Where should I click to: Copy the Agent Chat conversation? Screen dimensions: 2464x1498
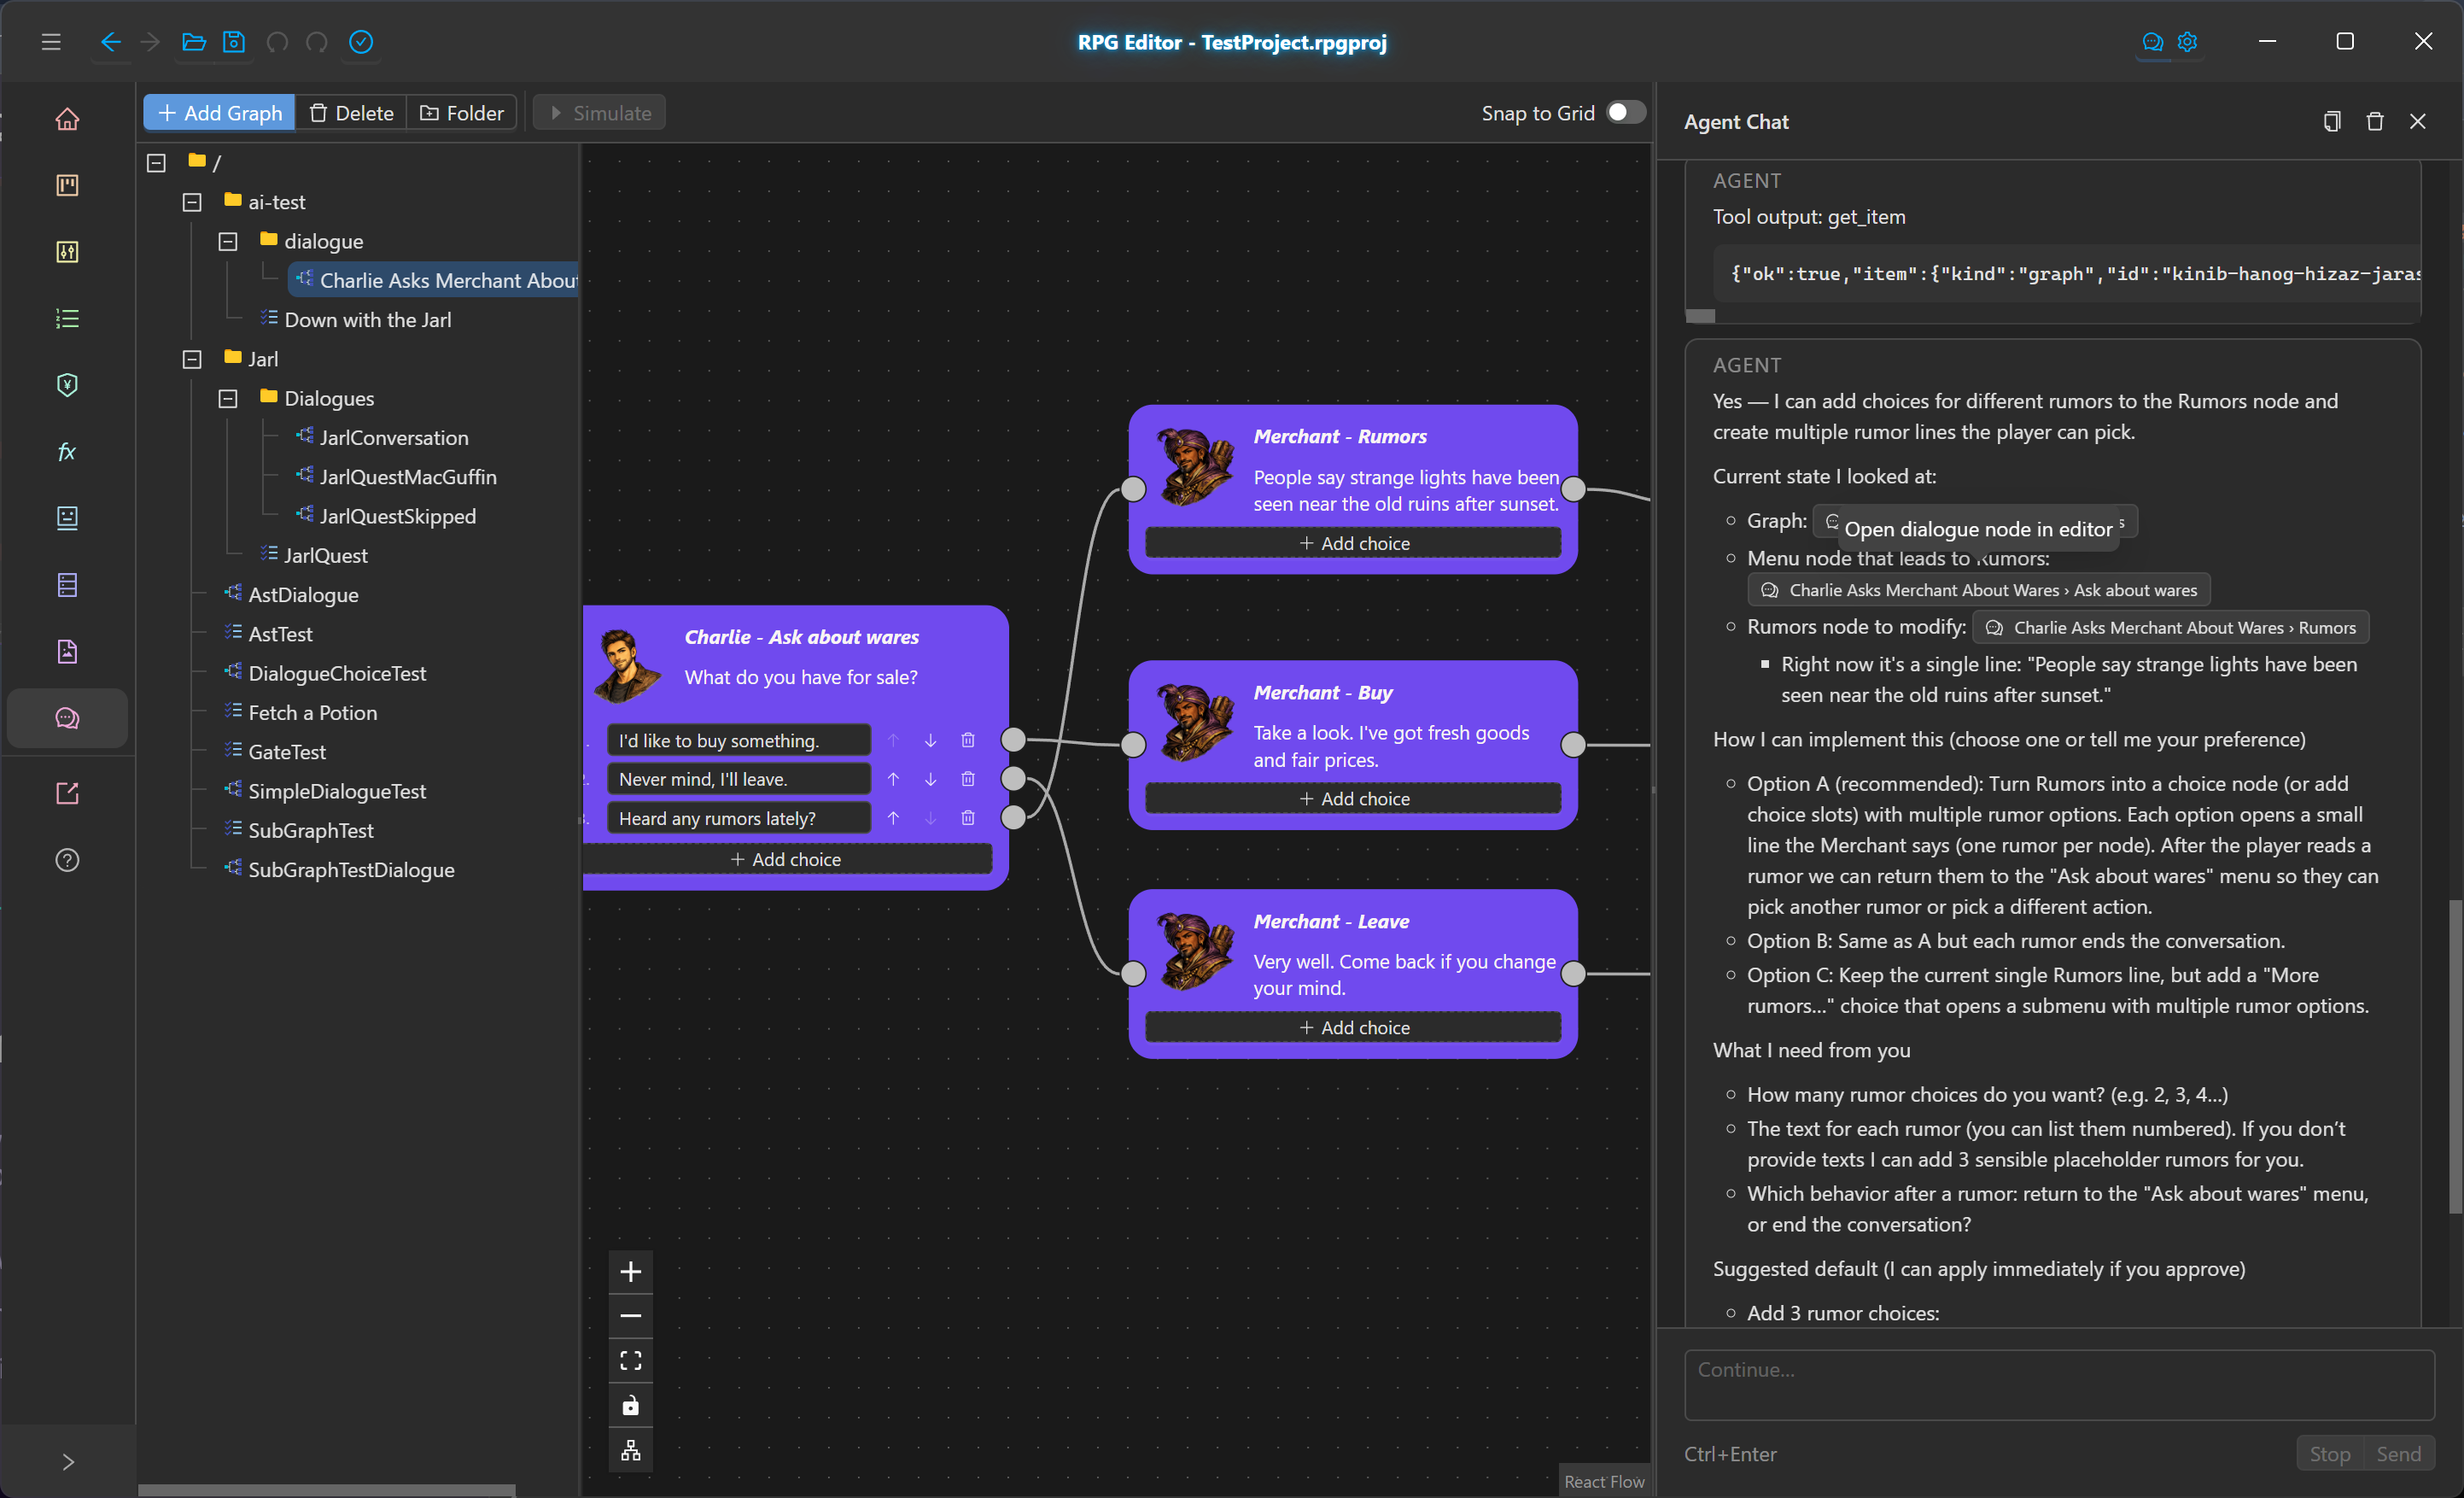click(x=2331, y=121)
